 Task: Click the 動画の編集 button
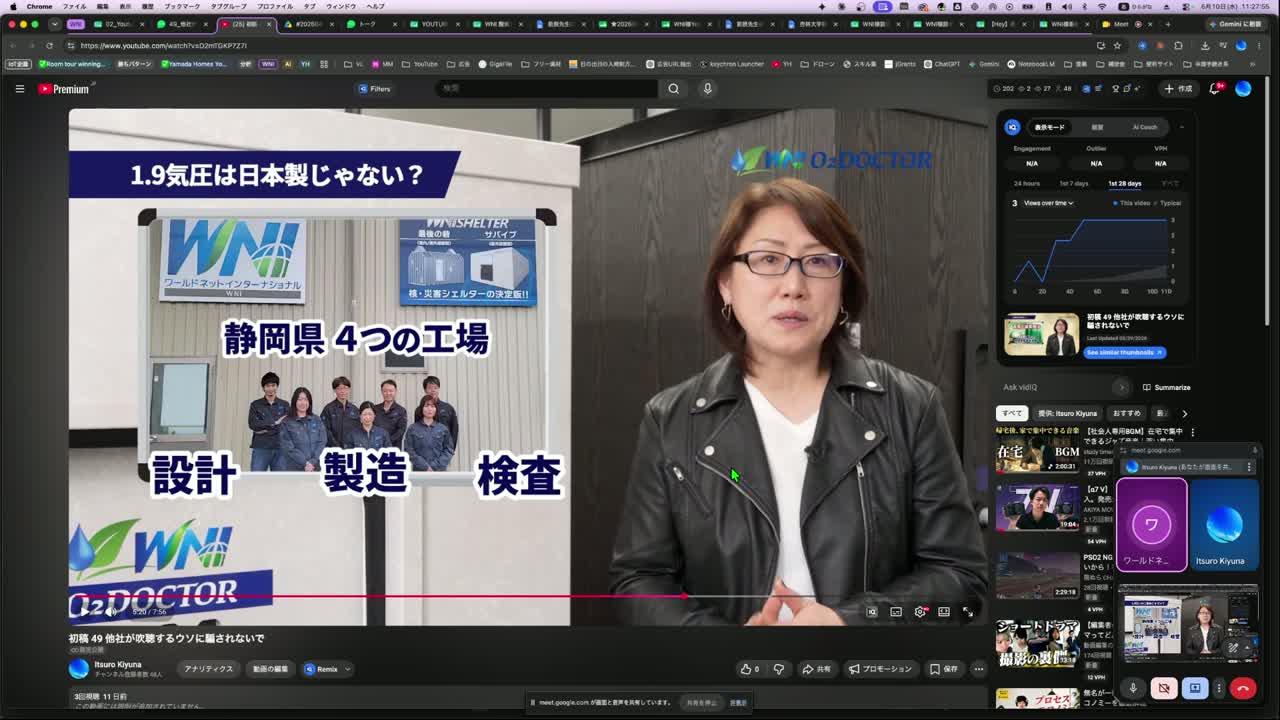coord(270,669)
